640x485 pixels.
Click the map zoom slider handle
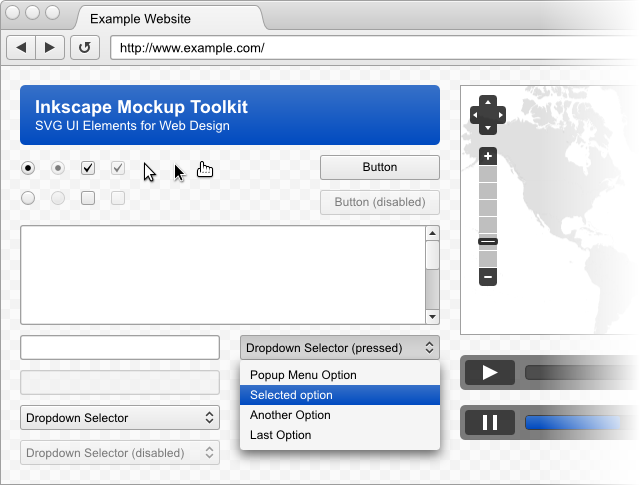[x=488, y=242]
